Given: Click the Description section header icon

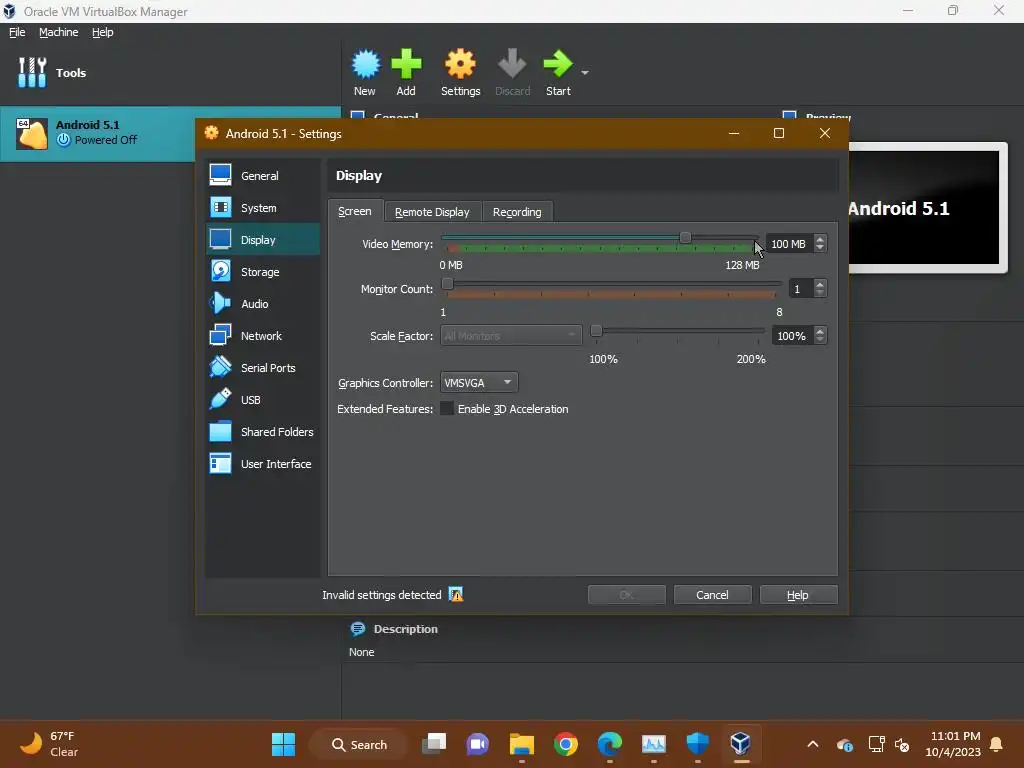Looking at the screenshot, I should [358, 629].
